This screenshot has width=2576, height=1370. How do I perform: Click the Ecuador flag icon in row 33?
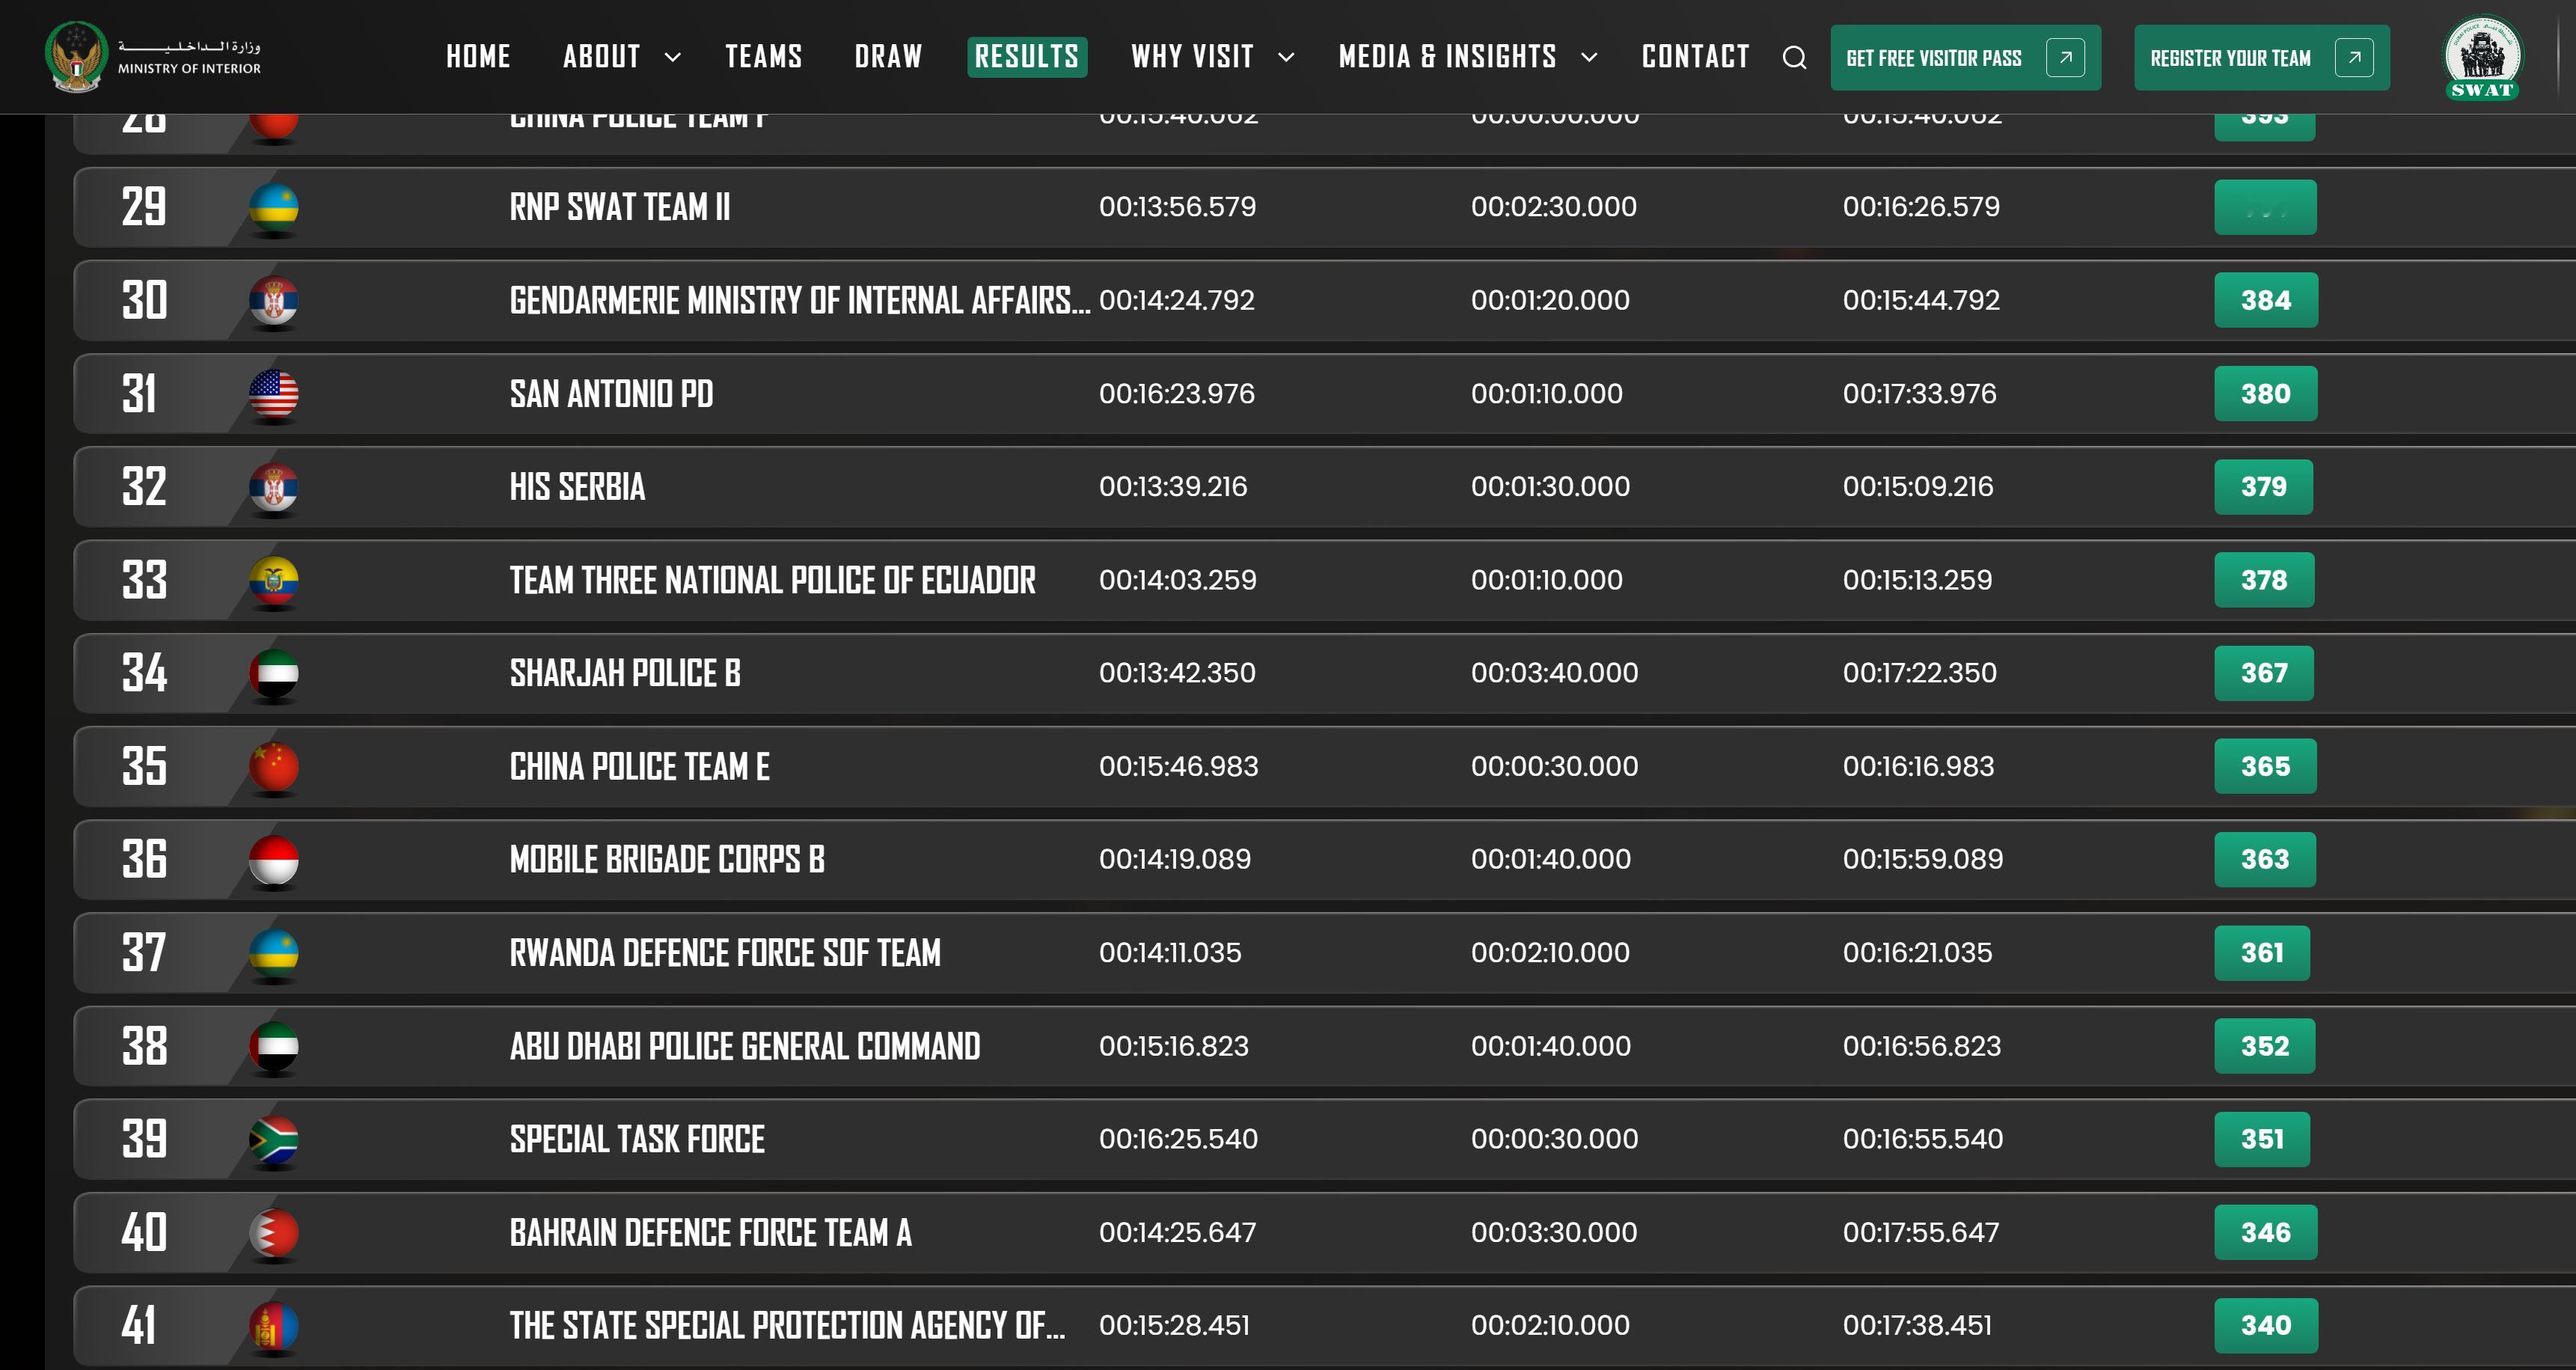273,580
